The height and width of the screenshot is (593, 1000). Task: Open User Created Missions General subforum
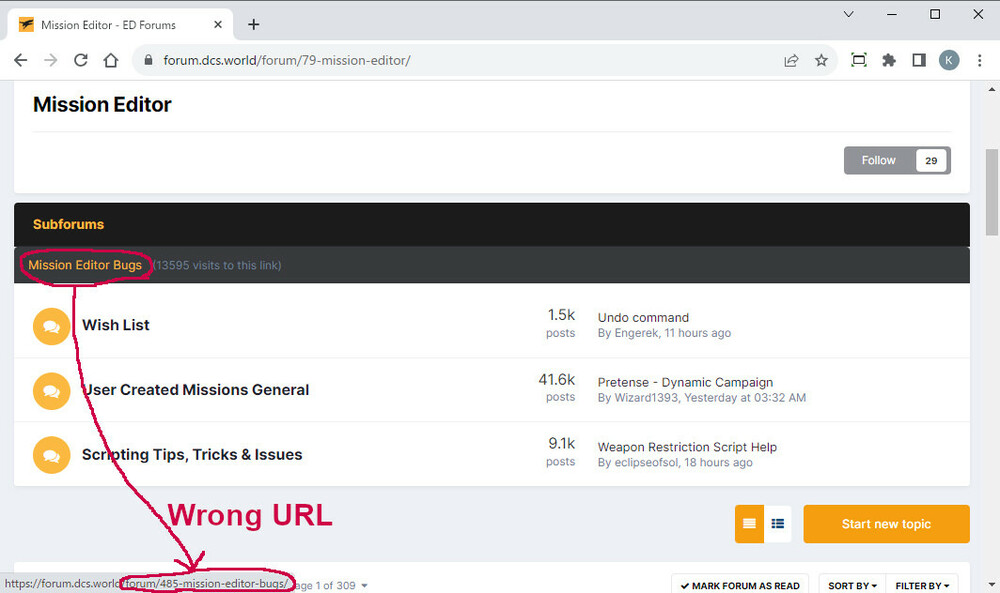(195, 390)
